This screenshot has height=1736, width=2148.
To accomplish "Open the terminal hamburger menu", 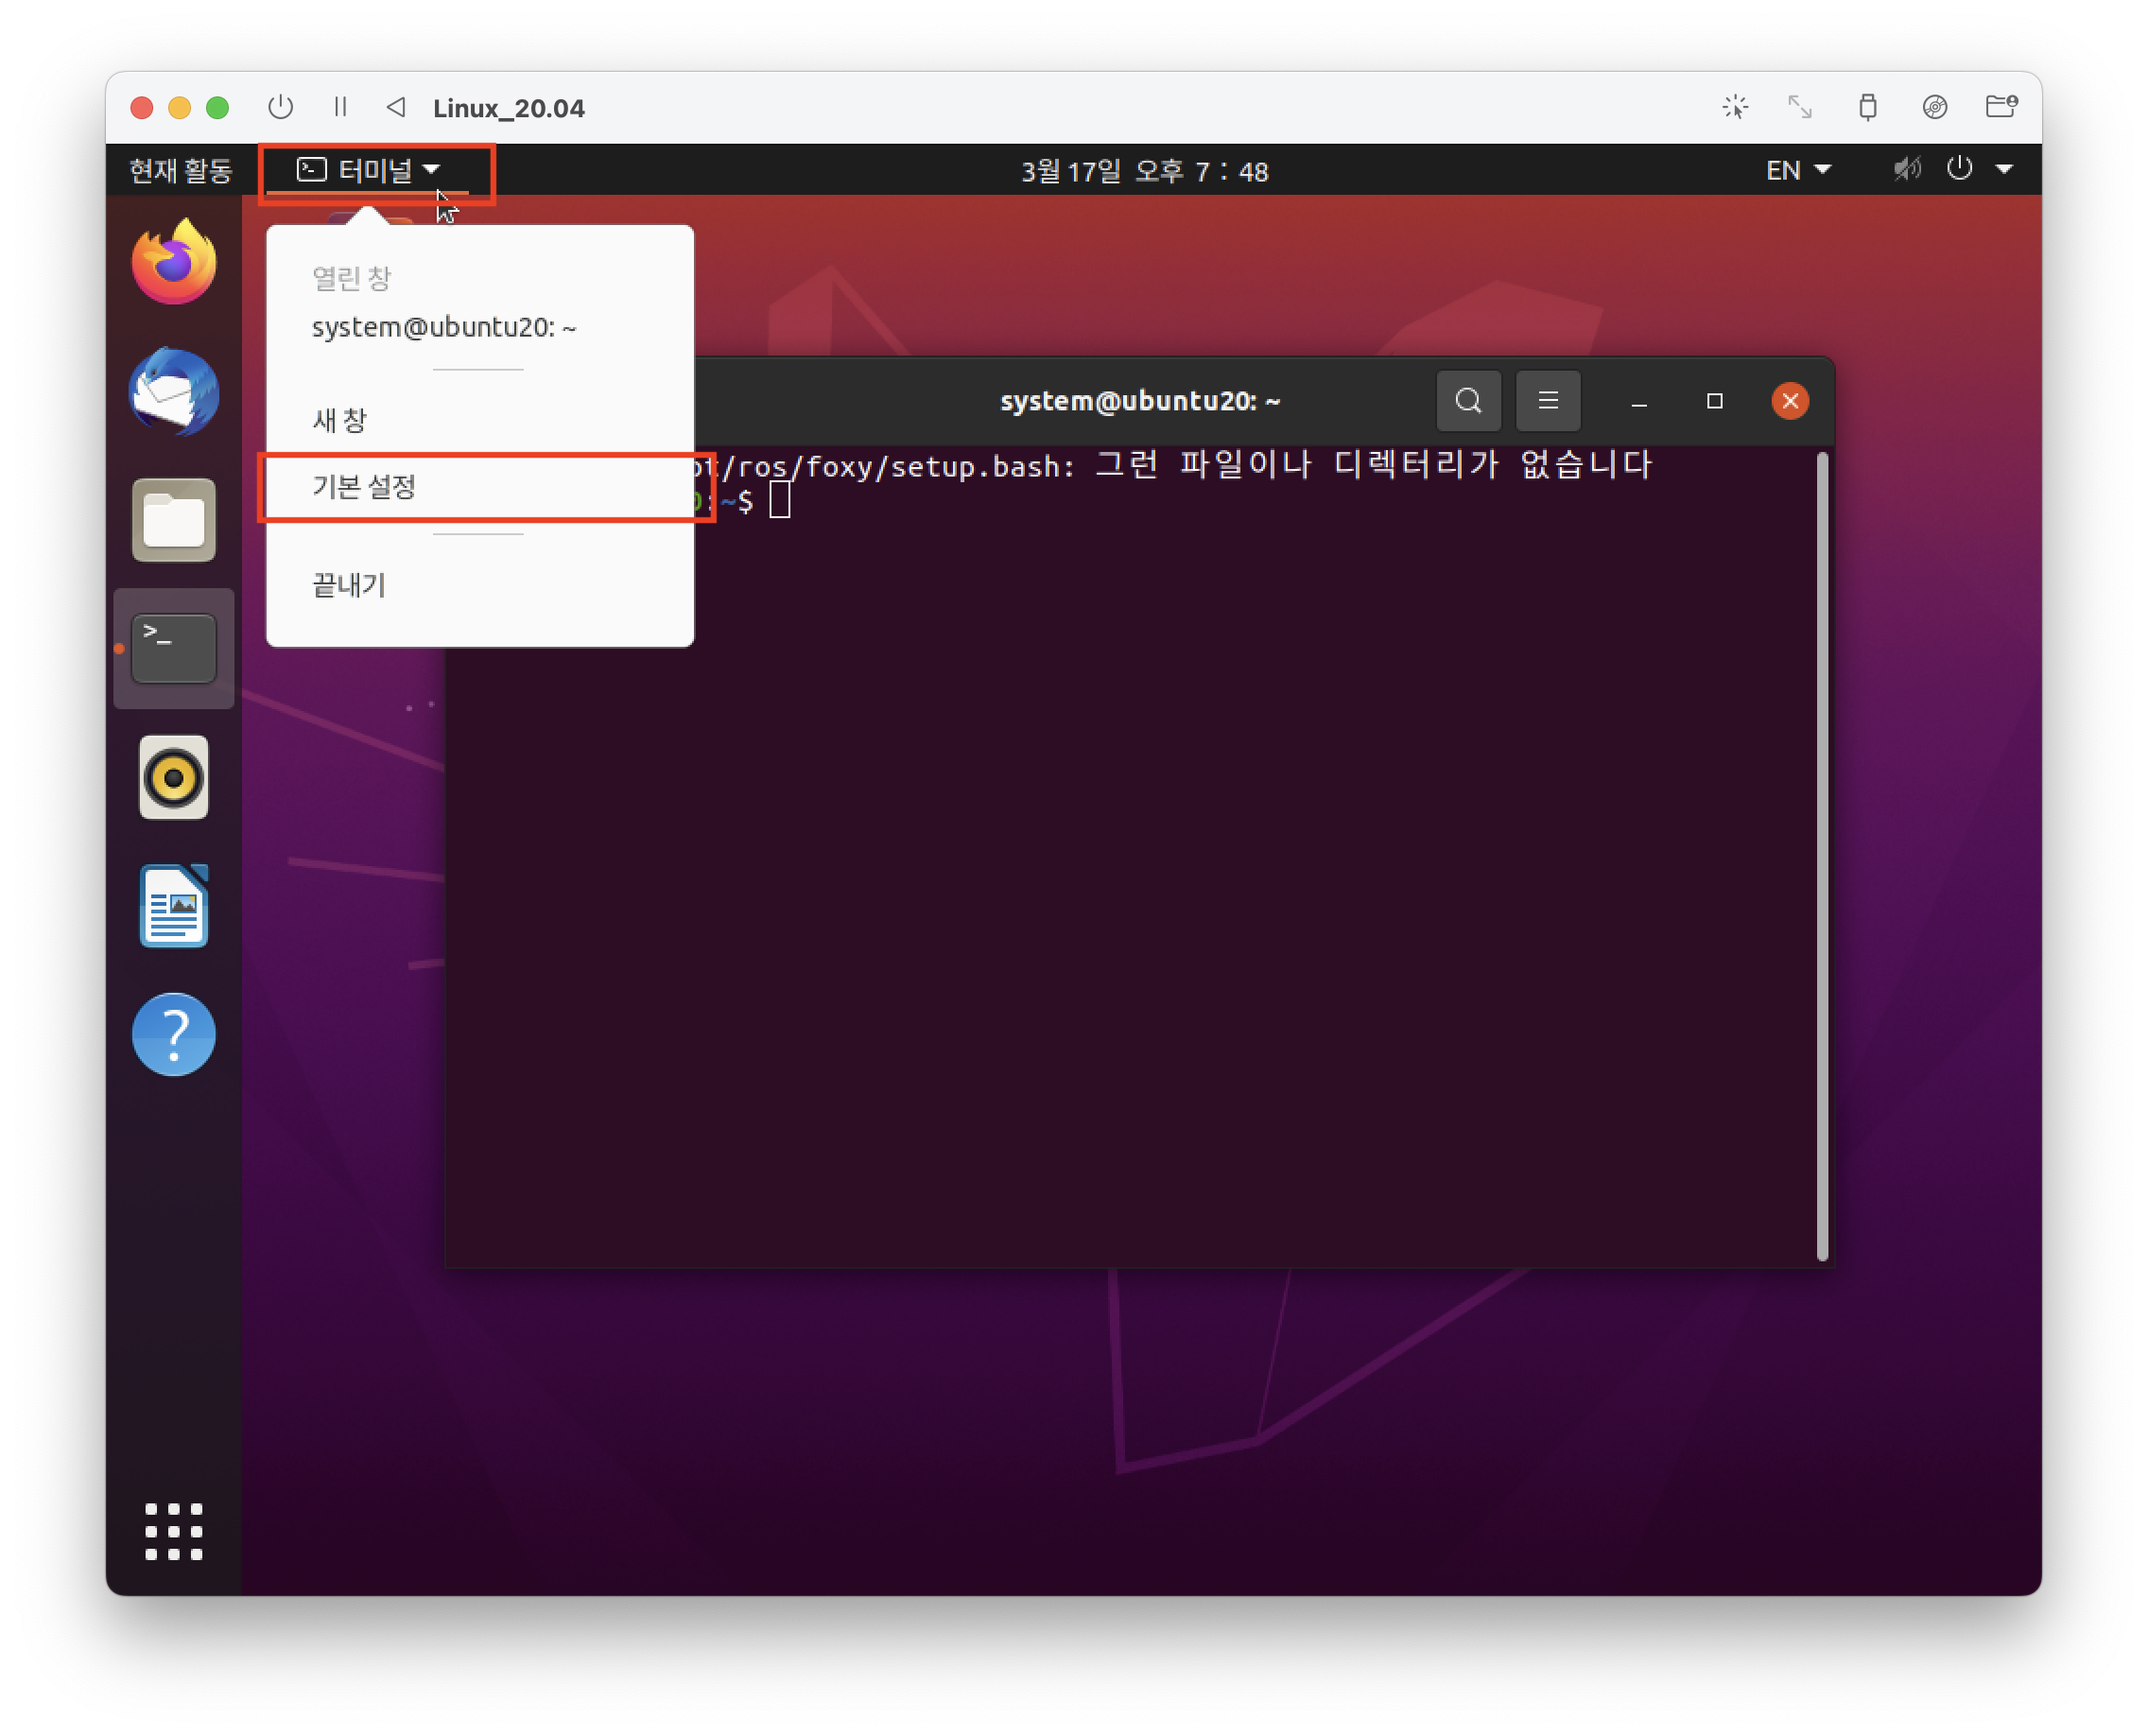I will [x=1547, y=401].
